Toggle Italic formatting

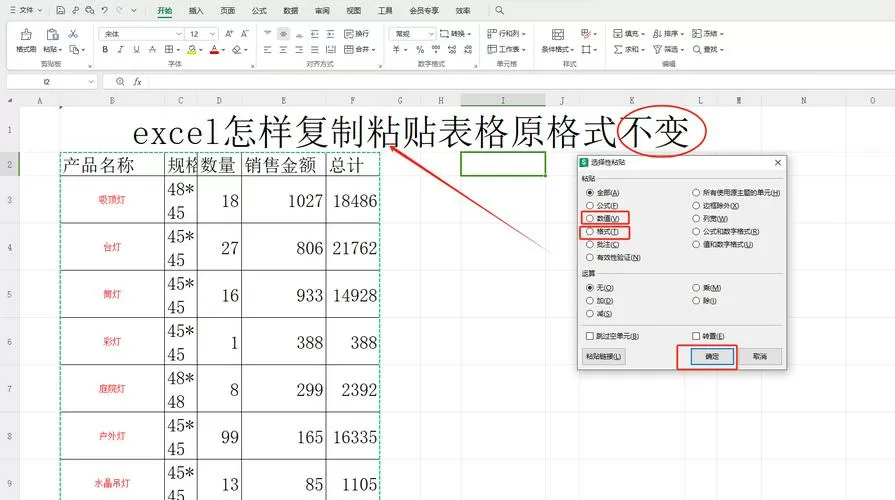(x=120, y=50)
